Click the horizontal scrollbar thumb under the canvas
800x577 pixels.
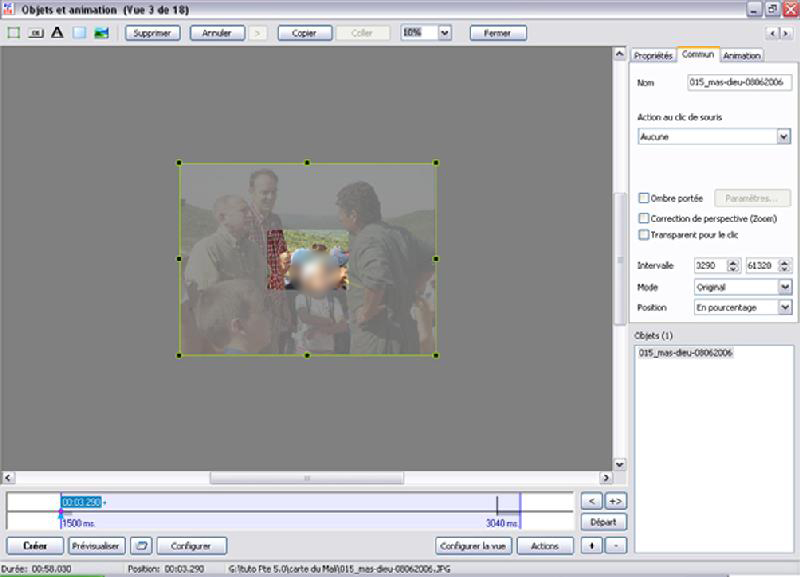307,478
